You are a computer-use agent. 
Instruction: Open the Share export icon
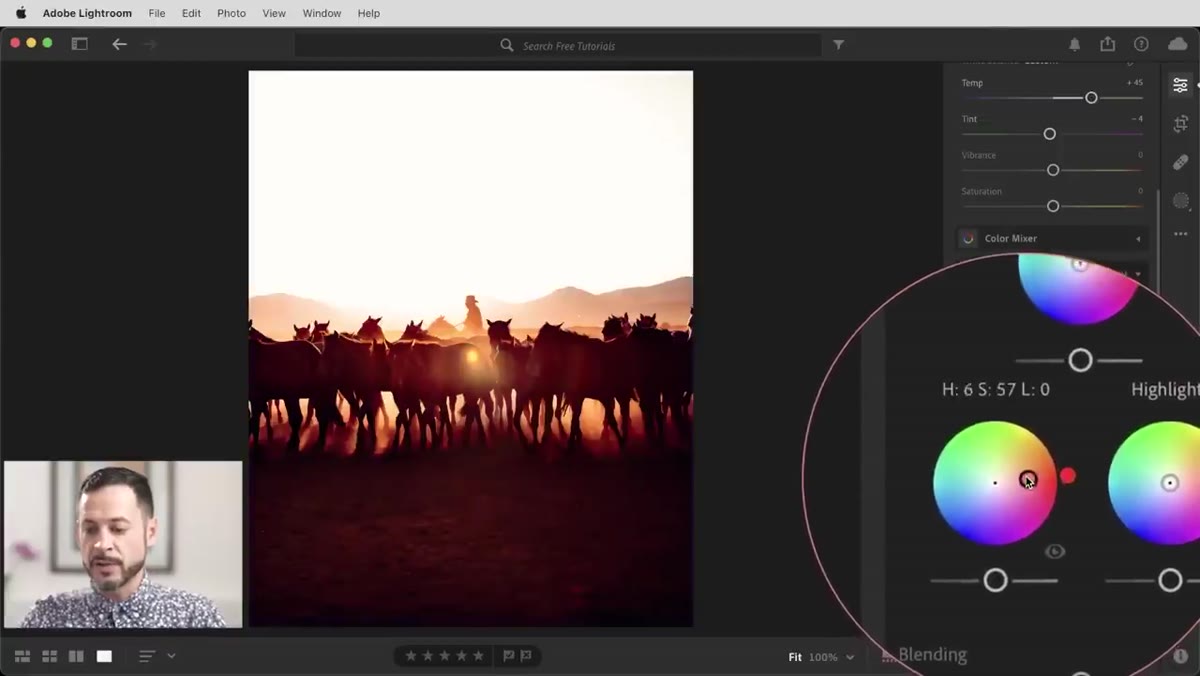(x=1108, y=44)
